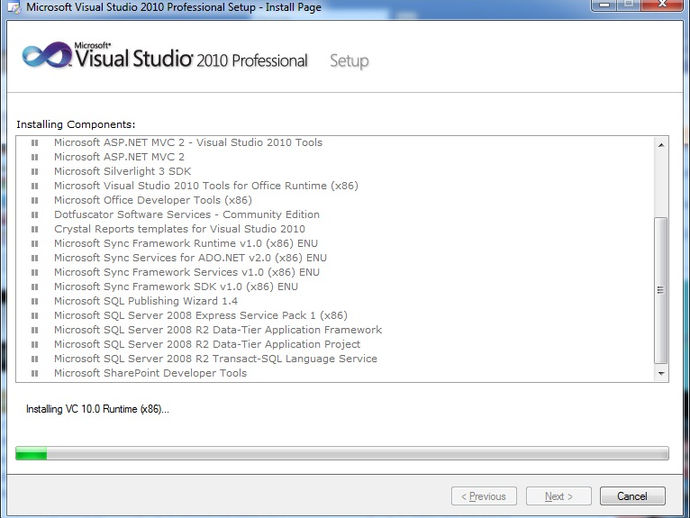690x518 pixels.
Task: Click the disabled Next button
Action: (x=559, y=496)
